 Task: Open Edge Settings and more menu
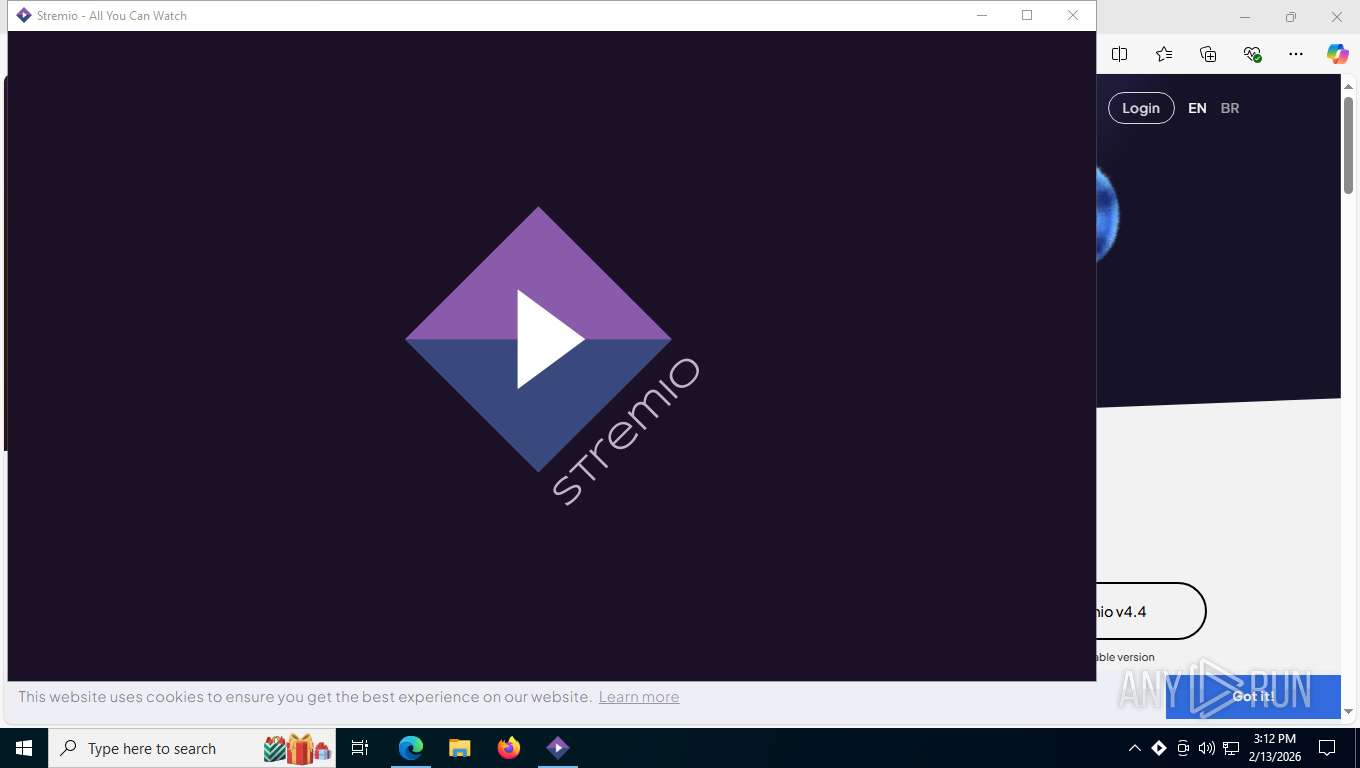click(1296, 54)
